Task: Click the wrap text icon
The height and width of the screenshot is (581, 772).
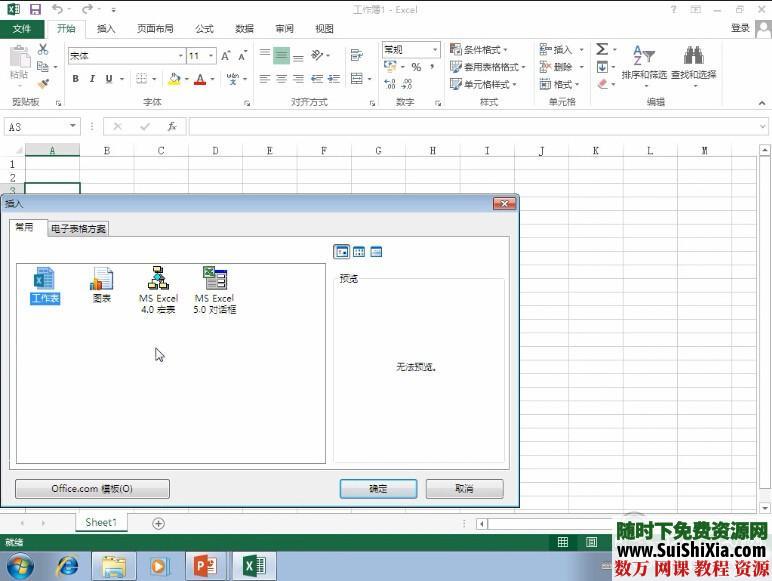Action: pos(357,55)
